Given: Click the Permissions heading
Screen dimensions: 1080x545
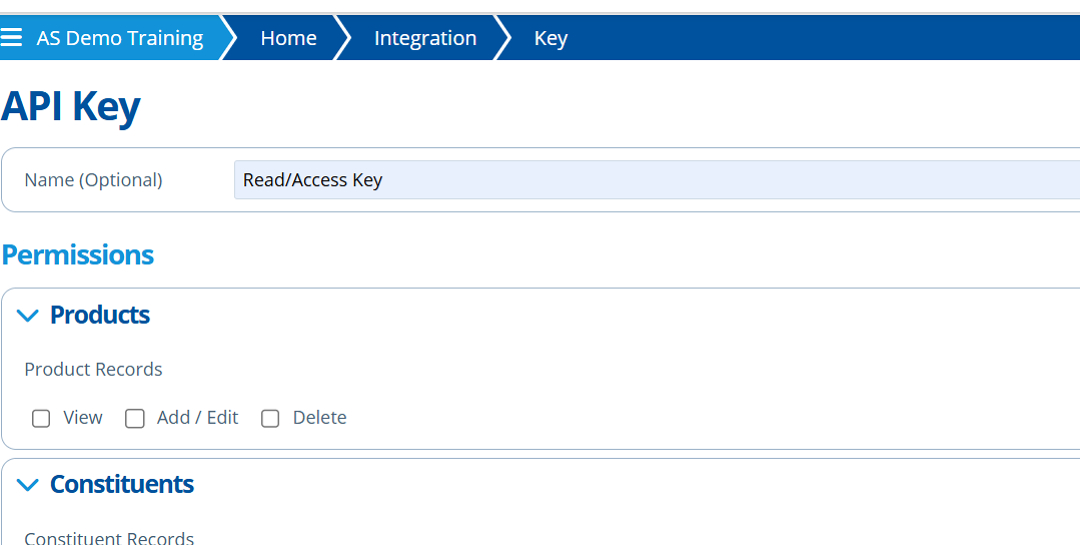Looking at the screenshot, I should click(78, 255).
